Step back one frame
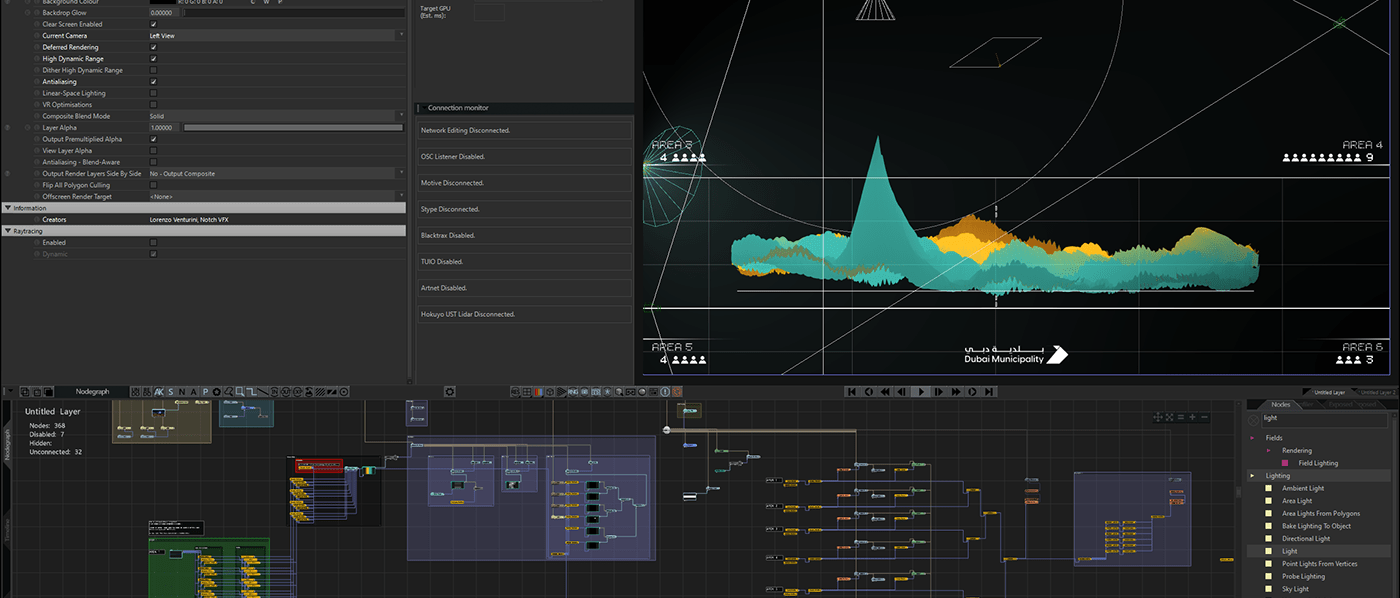 pos(902,391)
